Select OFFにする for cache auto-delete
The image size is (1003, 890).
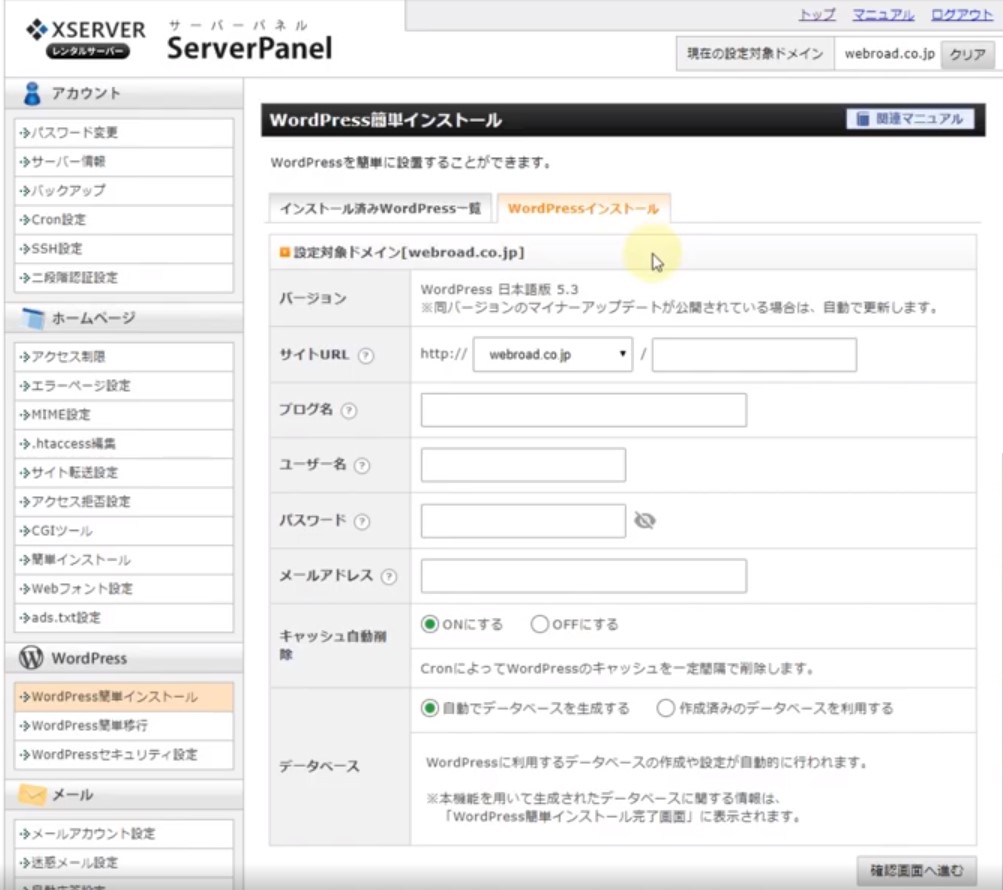(539, 624)
